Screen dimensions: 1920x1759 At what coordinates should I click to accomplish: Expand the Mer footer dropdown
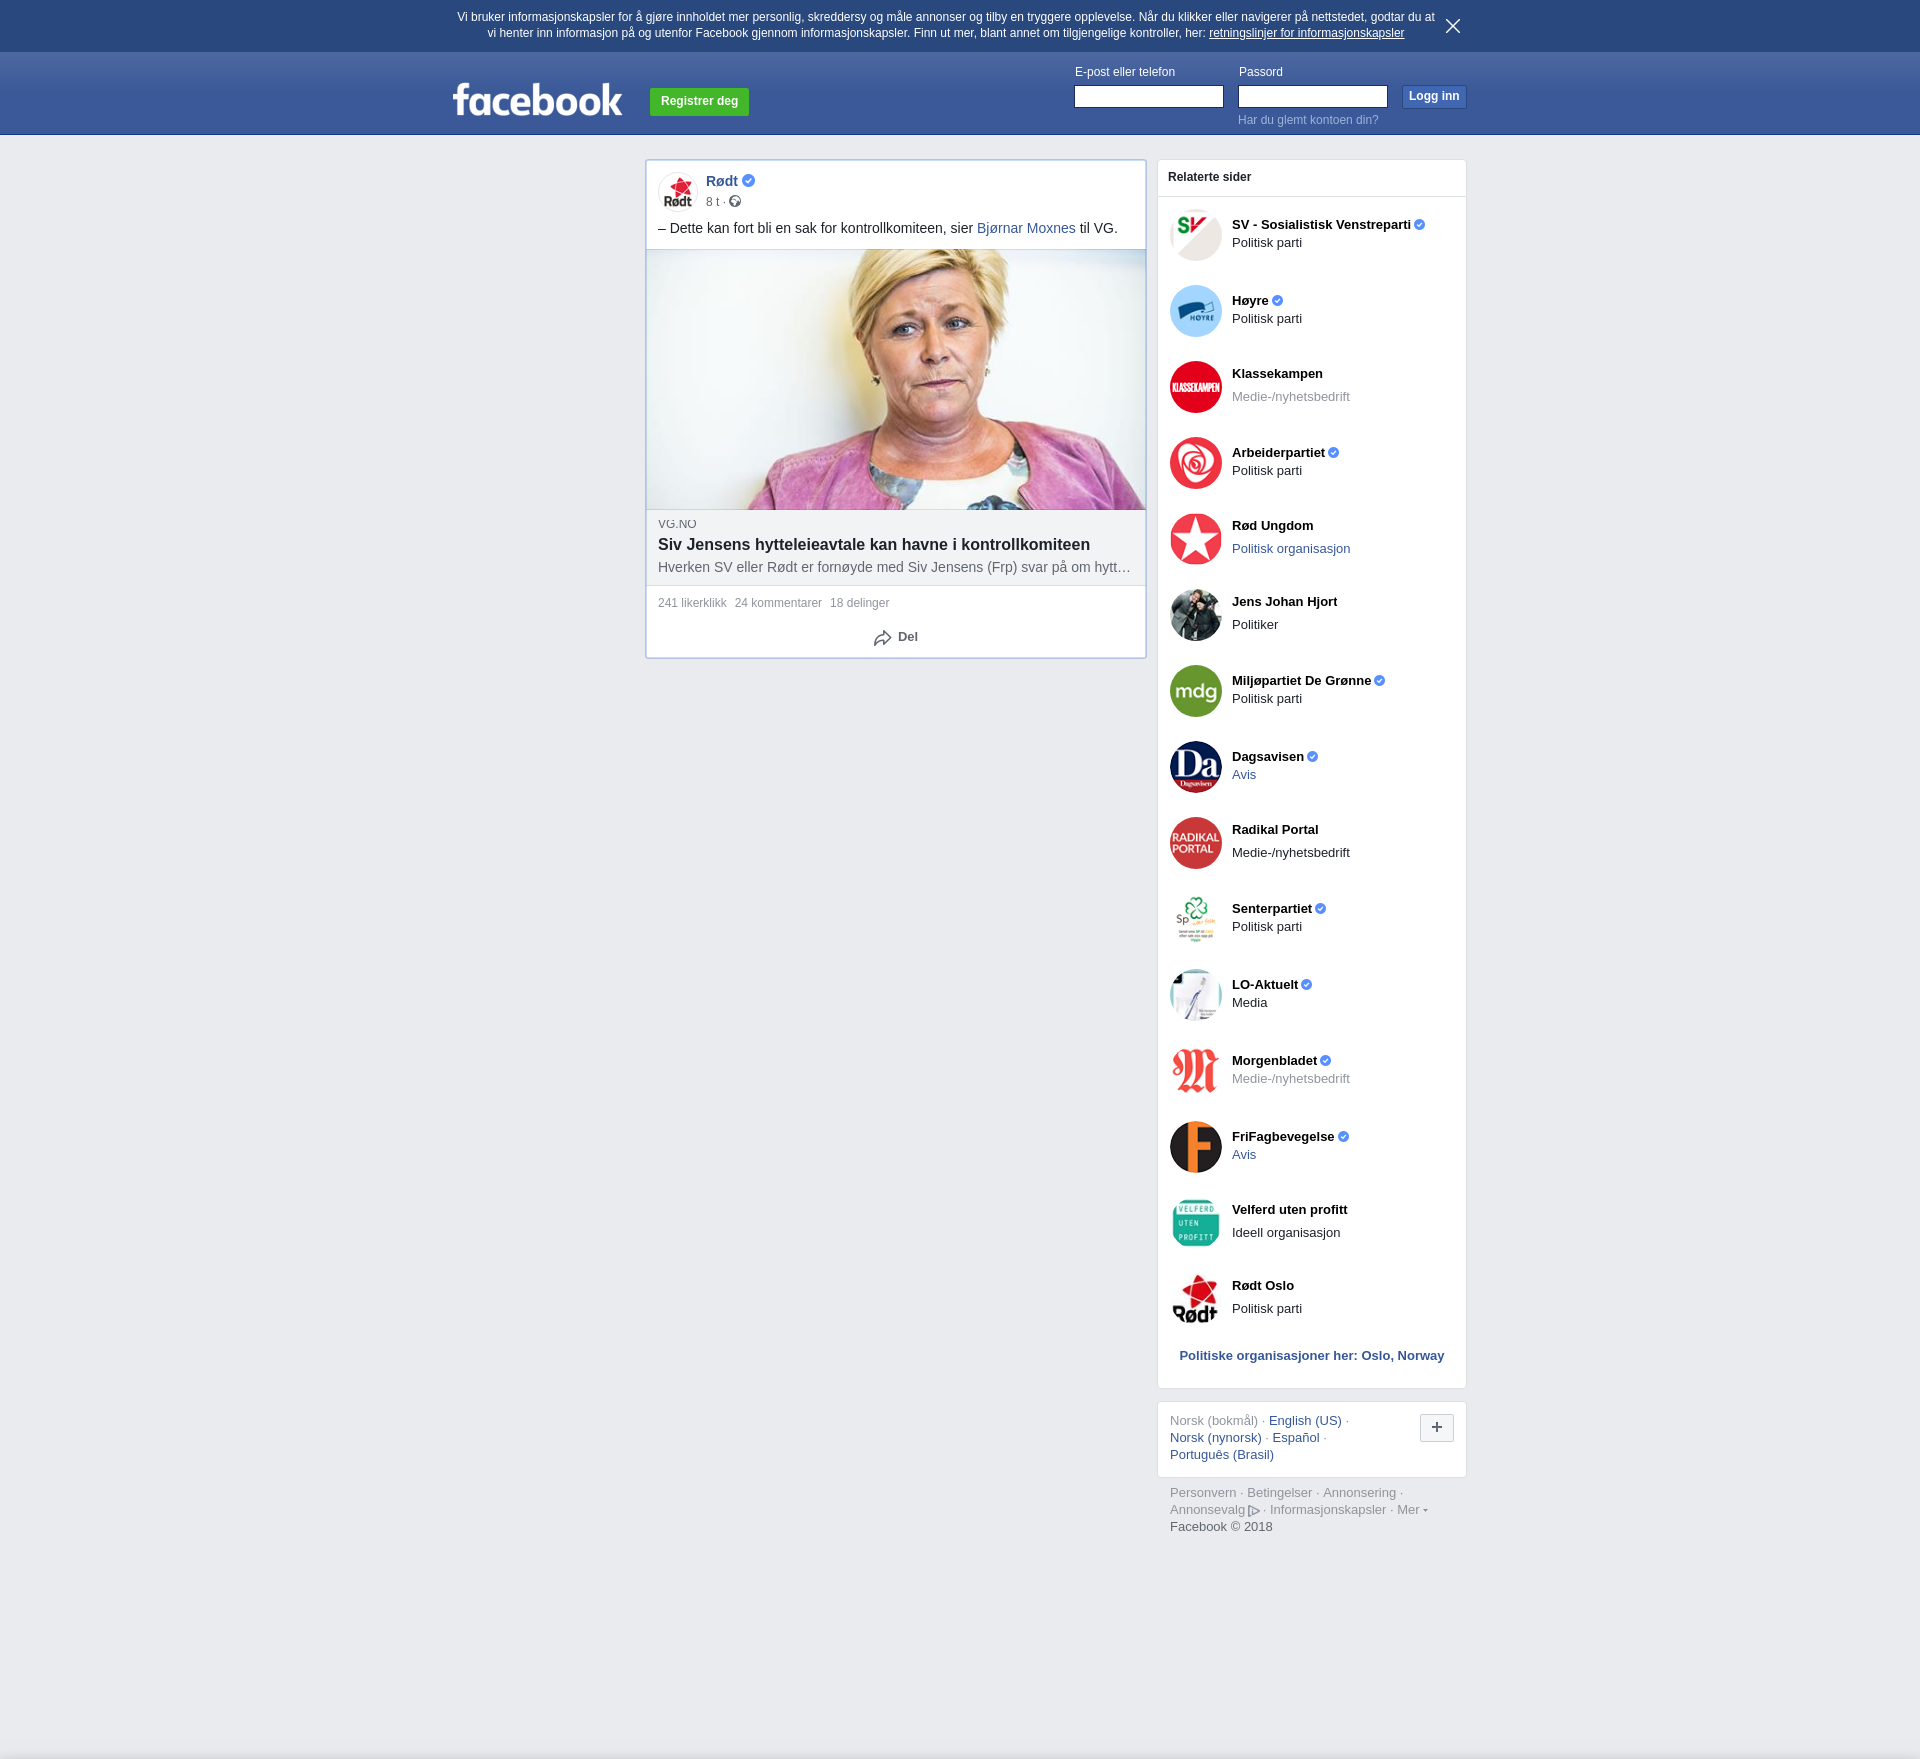pos(1412,1510)
